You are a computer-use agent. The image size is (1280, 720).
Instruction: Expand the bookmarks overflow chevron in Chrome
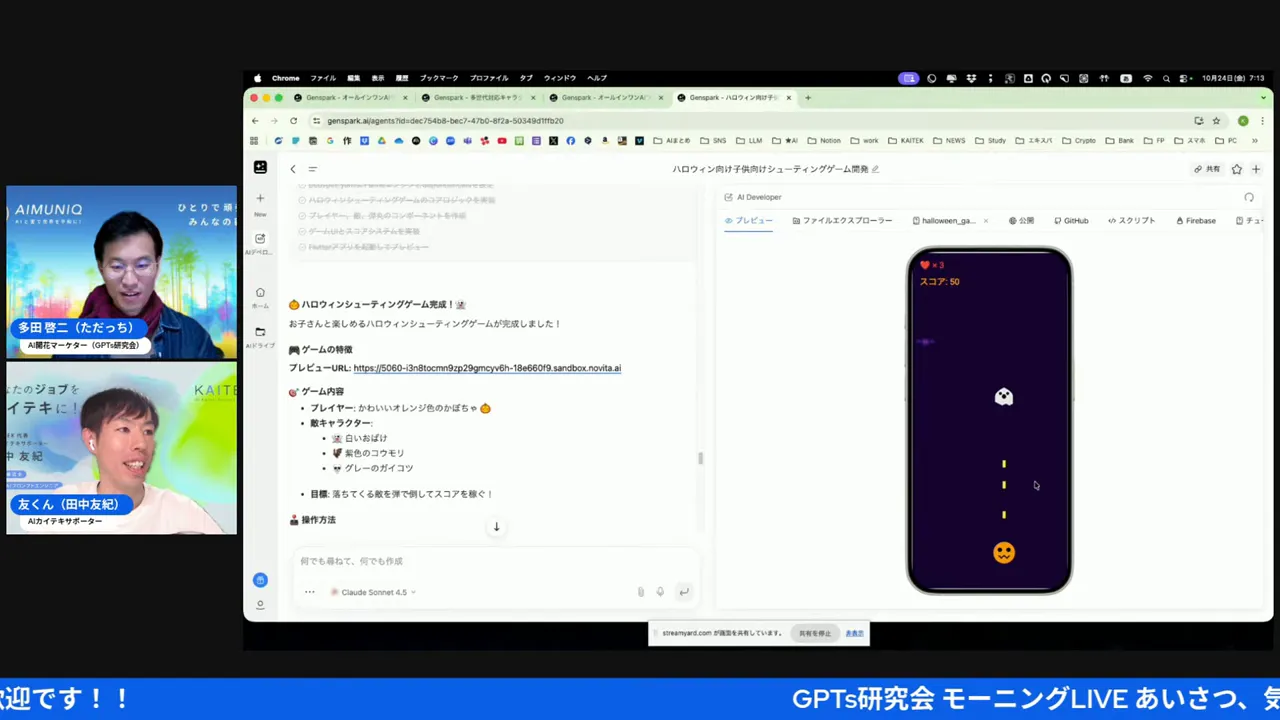1254,141
